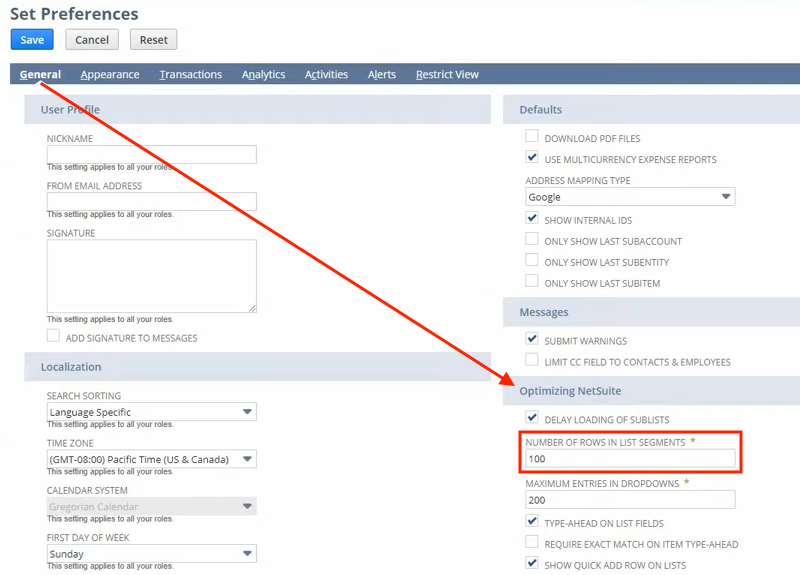The height and width of the screenshot is (575, 800).
Task: Select the Restrict View tab
Action: pyautogui.click(x=447, y=74)
